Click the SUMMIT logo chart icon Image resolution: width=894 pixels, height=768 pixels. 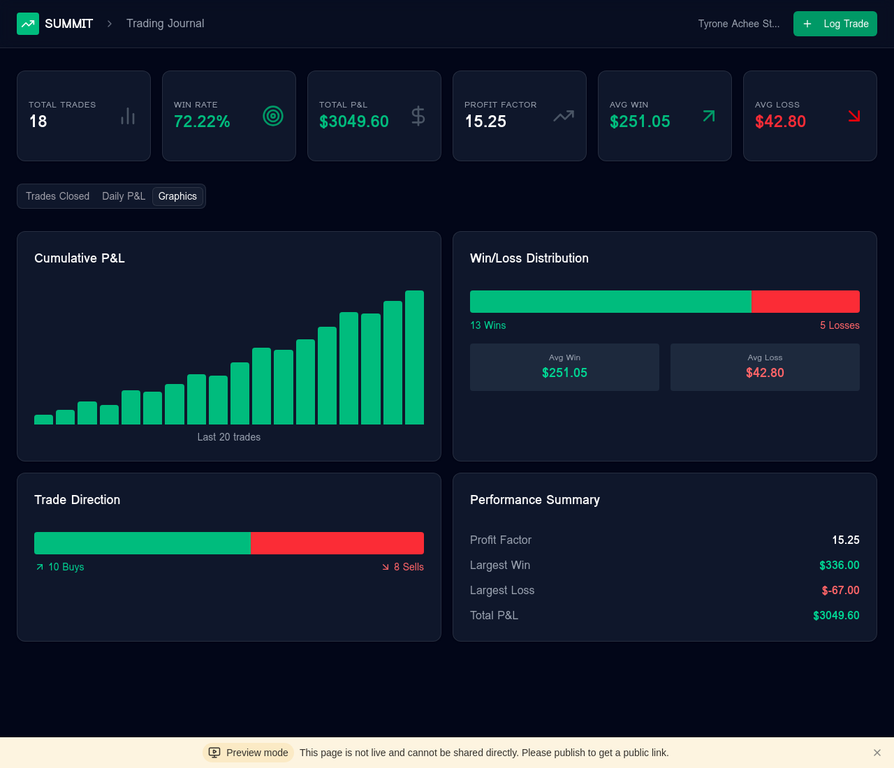27,23
